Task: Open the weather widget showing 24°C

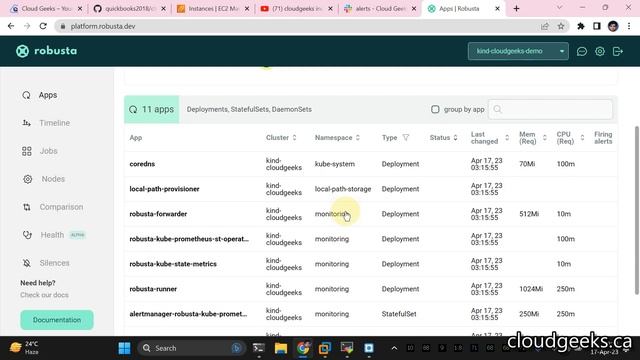Action: coord(24,348)
